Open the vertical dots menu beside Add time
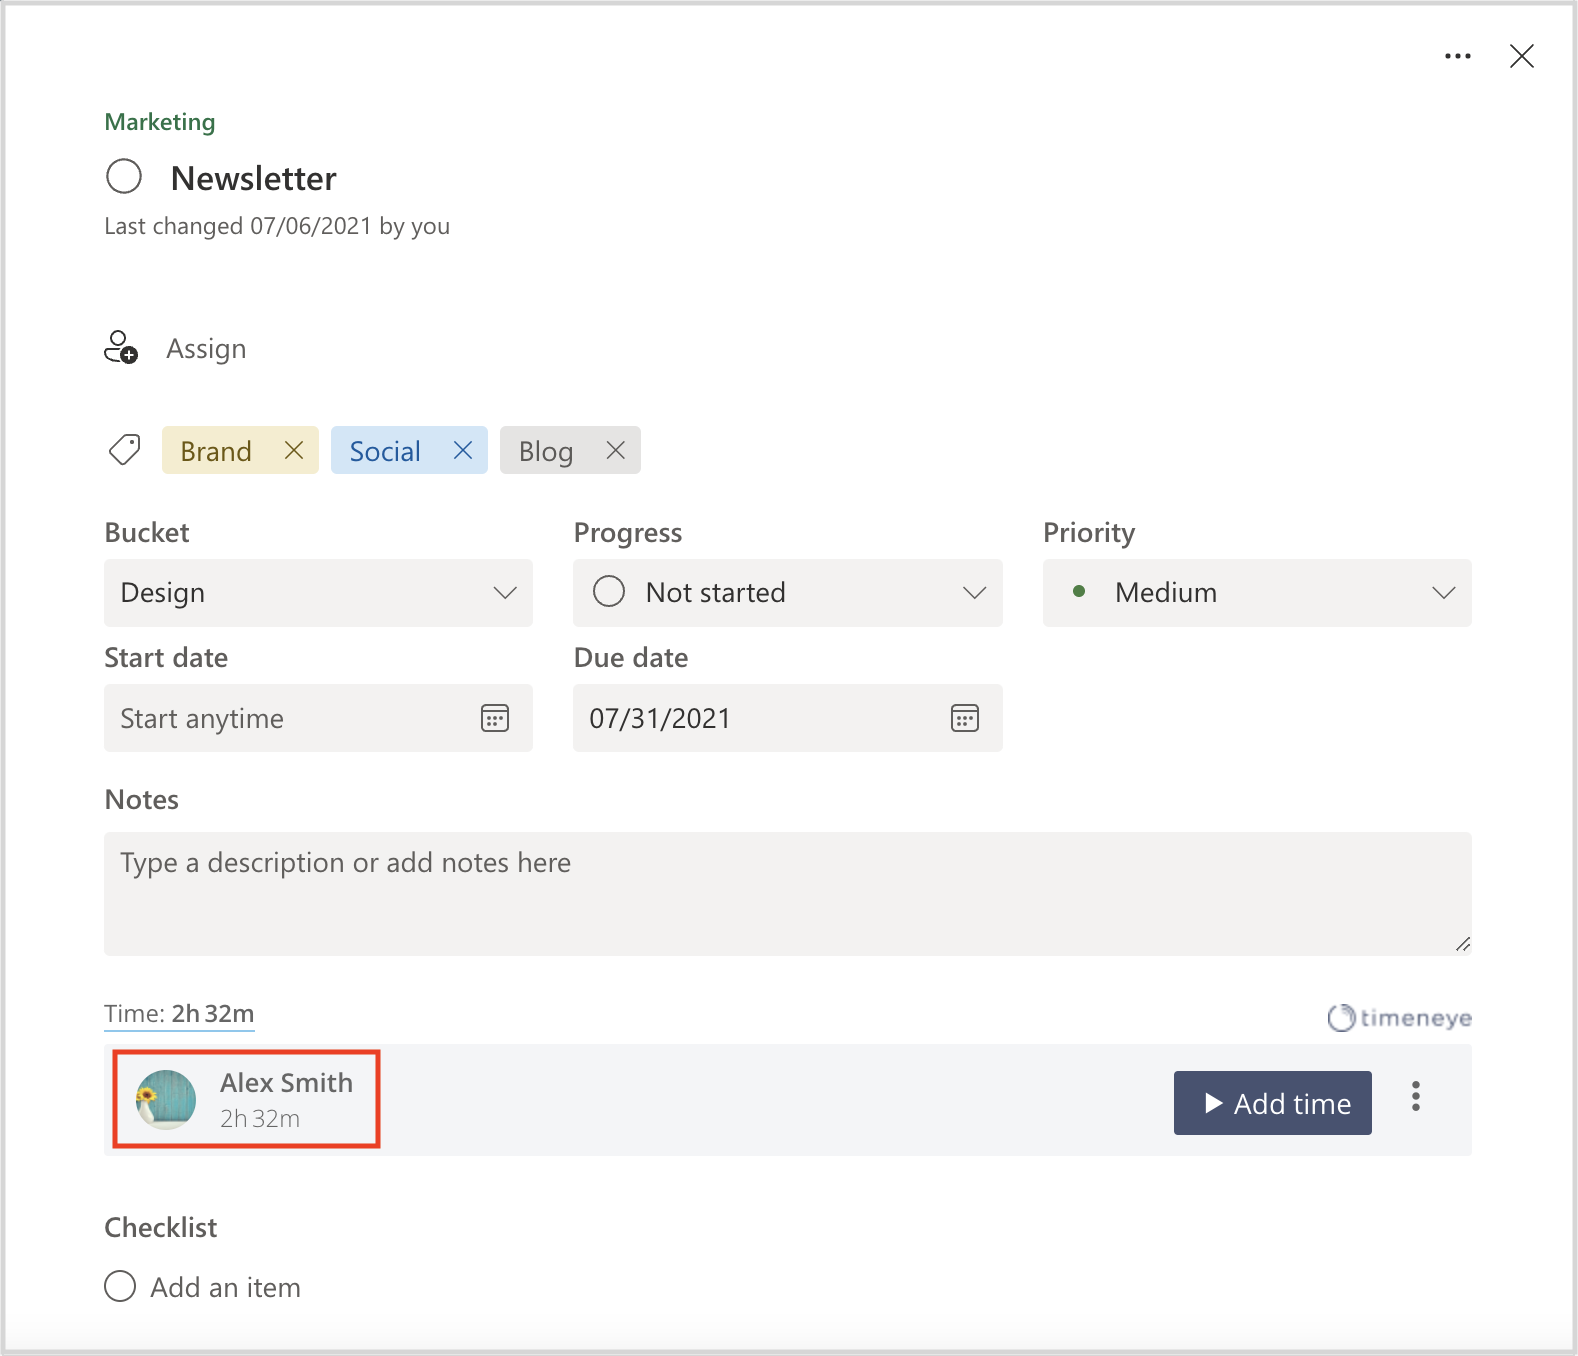Viewport: 1578px width, 1356px height. click(1416, 1096)
